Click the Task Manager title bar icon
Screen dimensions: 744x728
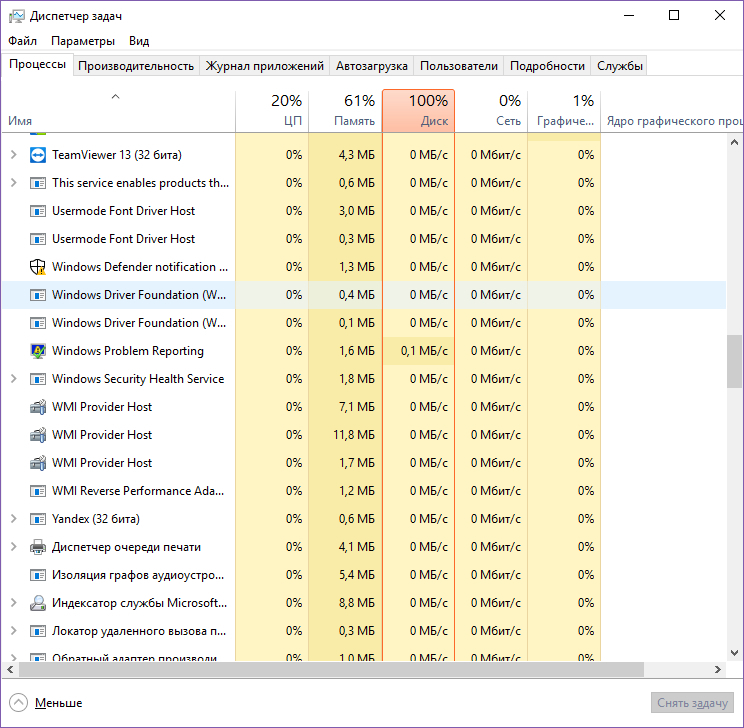pos(16,16)
